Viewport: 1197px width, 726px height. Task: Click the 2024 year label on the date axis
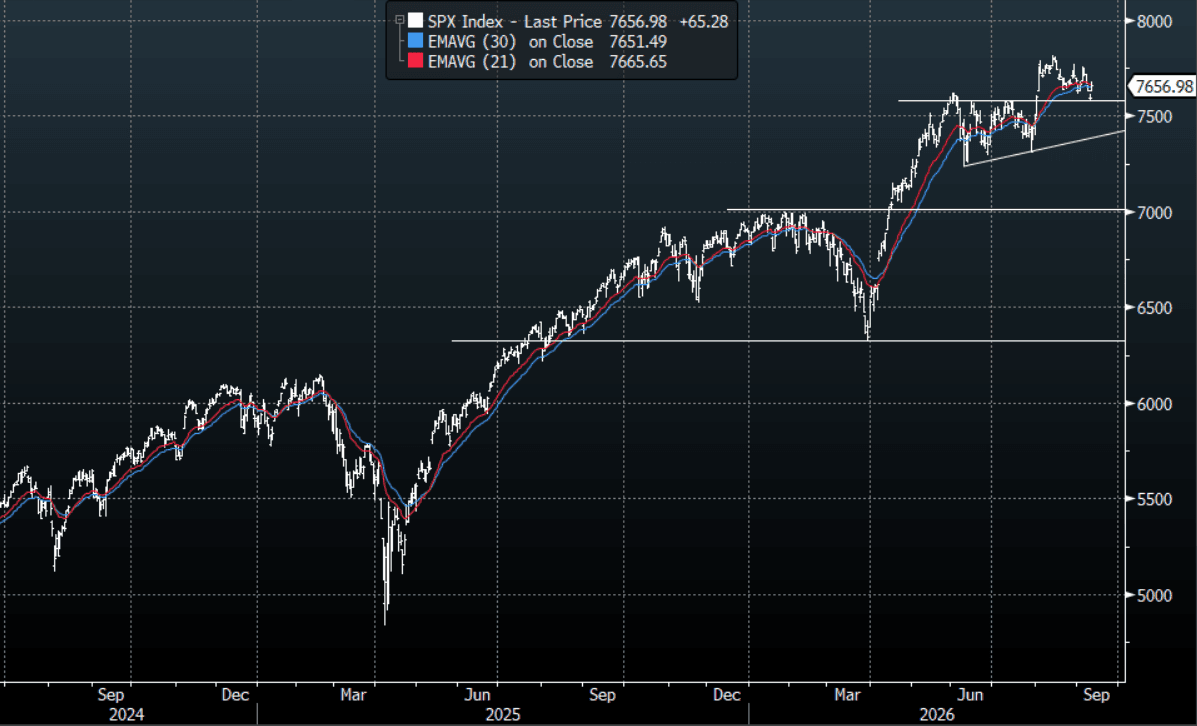pyautogui.click(x=129, y=715)
